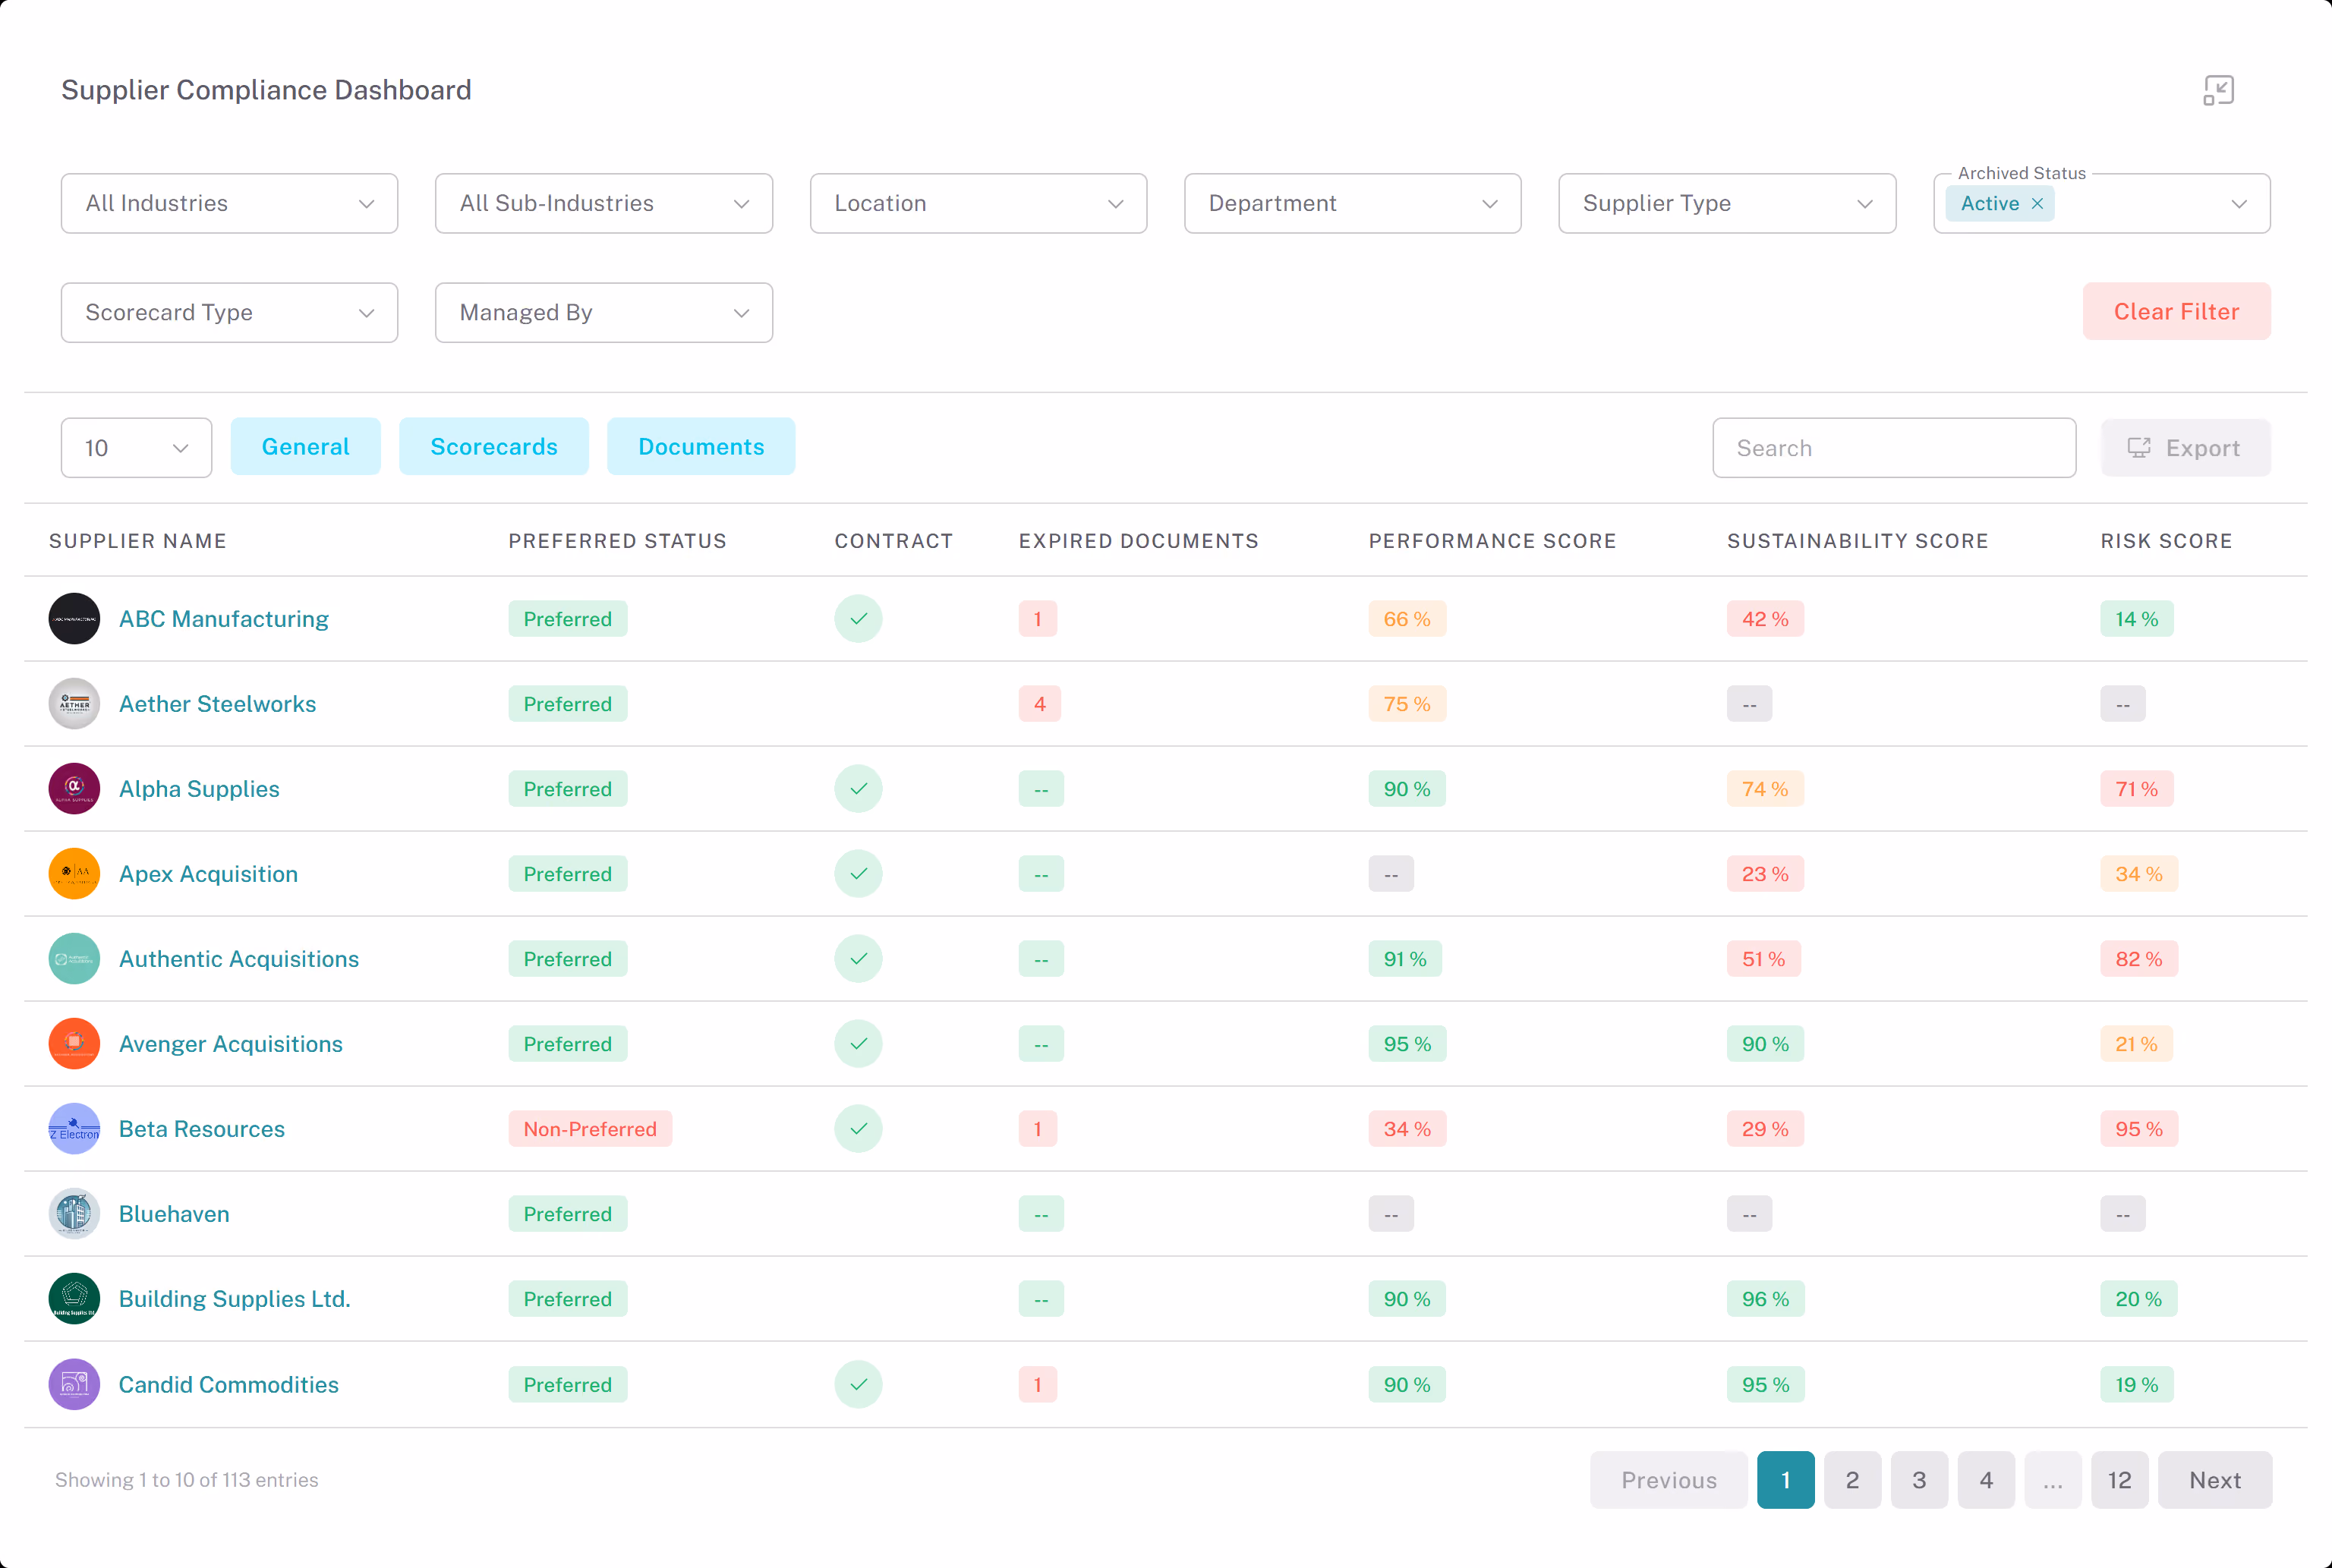Viewport: 2332px width, 1568px height.
Task: Switch to the General tab
Action: [305, 447]
